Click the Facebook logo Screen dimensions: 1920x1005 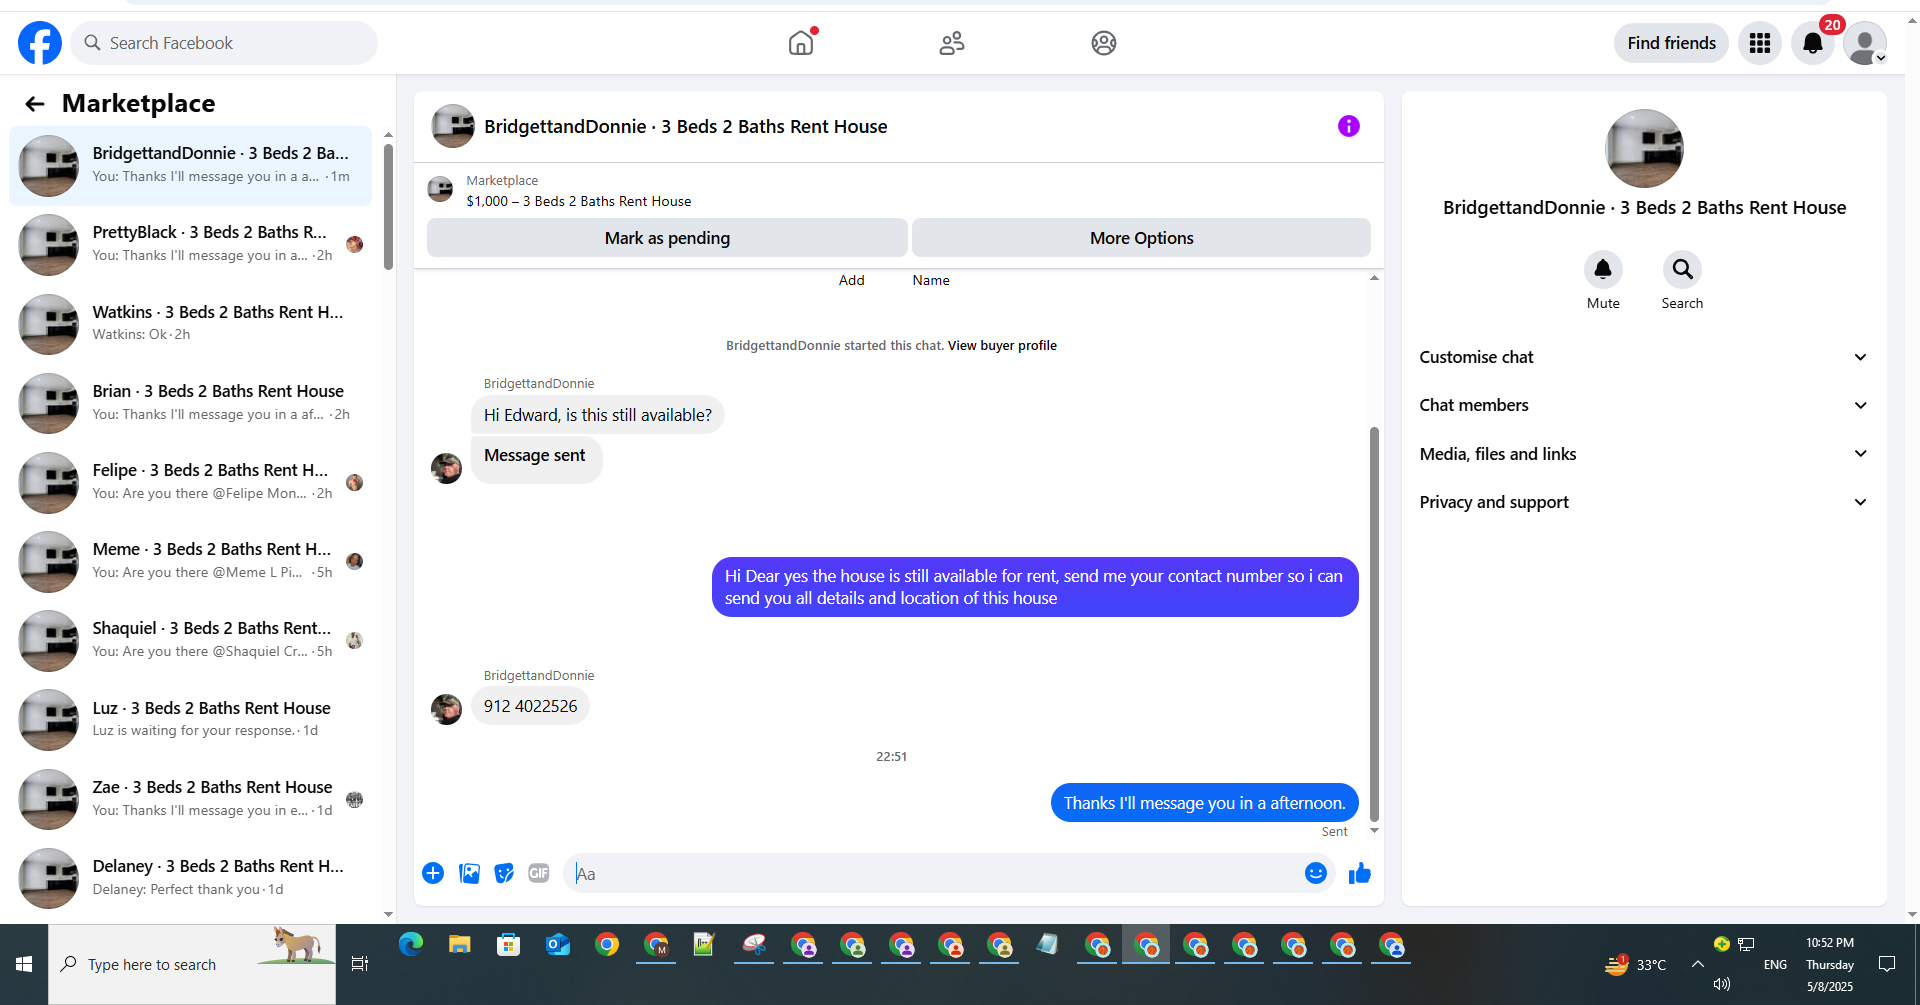(40, 43)
